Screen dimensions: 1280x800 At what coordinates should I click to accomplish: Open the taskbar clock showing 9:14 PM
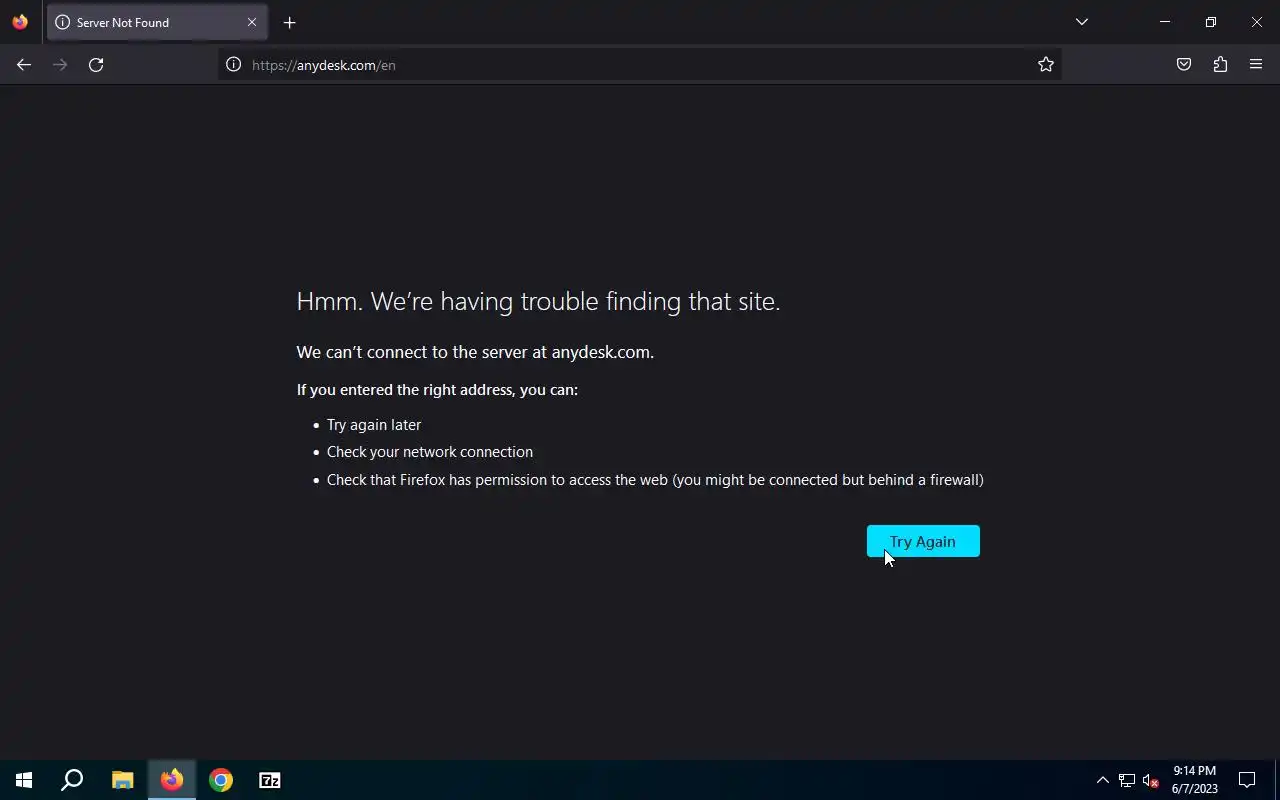[x=1195, y=780]
